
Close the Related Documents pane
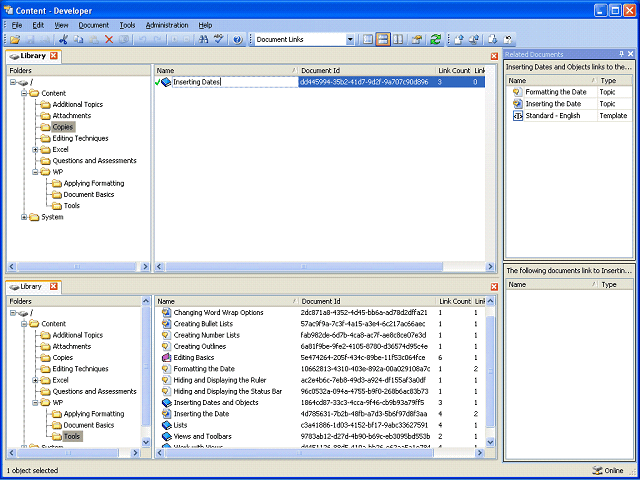click(x=631, y=54)
